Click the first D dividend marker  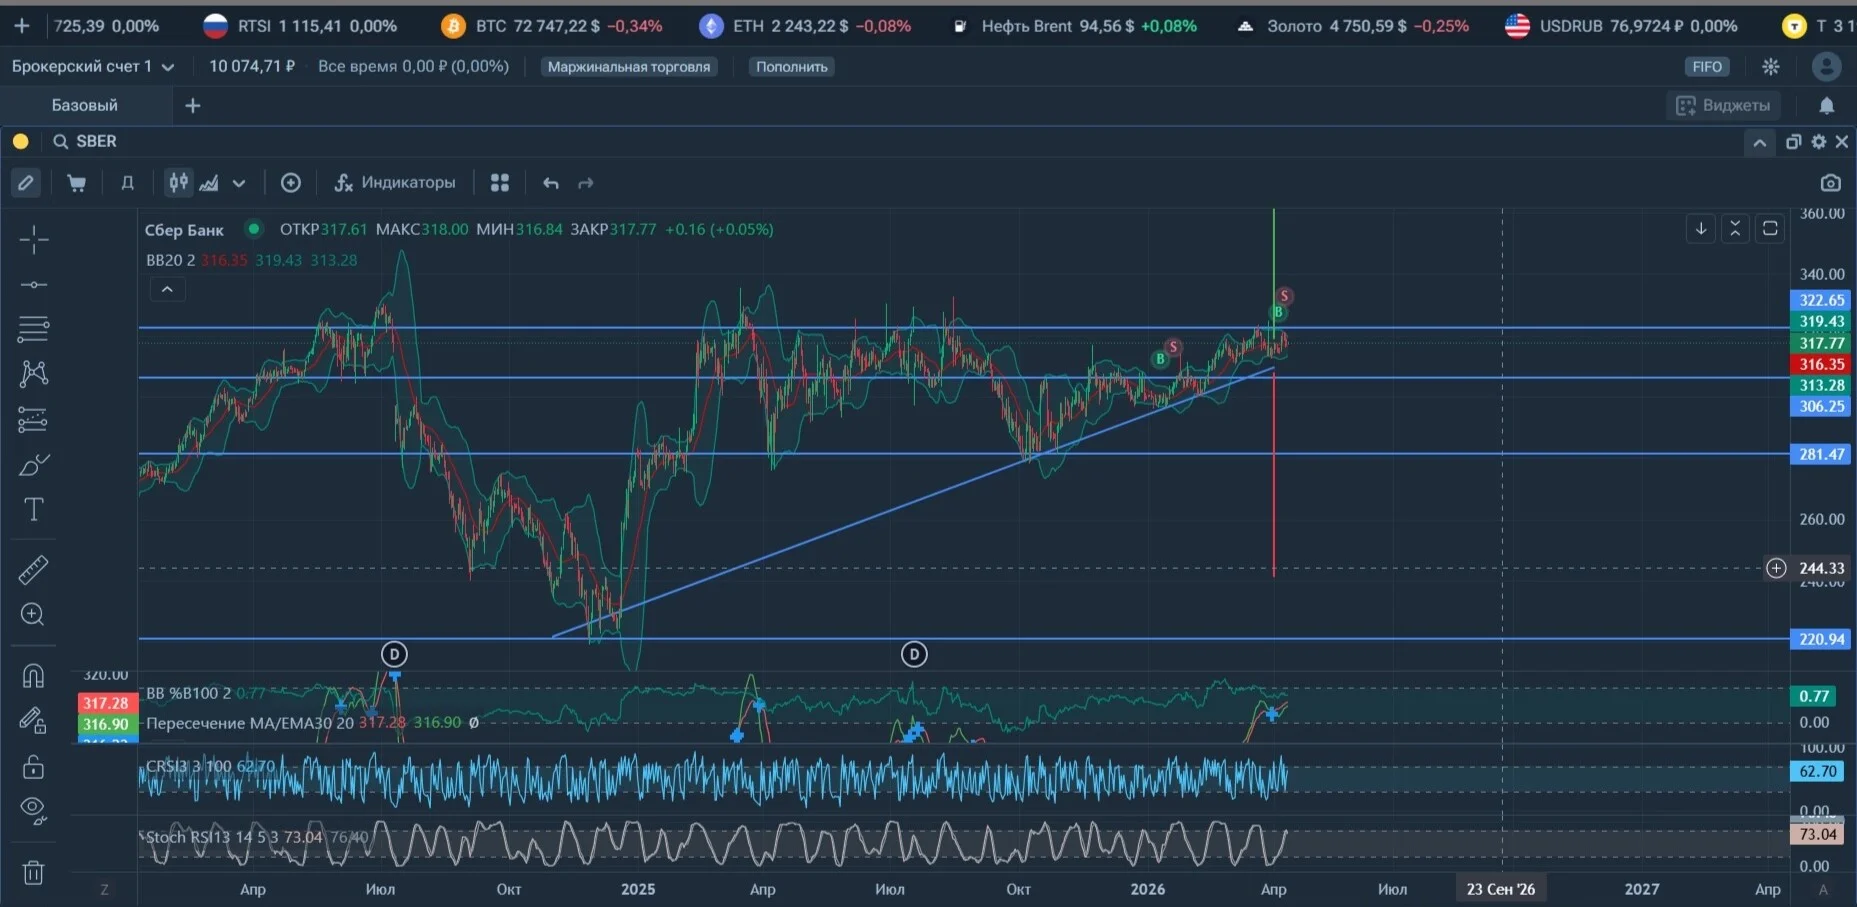pyautogui.click(x=394, y=654)
